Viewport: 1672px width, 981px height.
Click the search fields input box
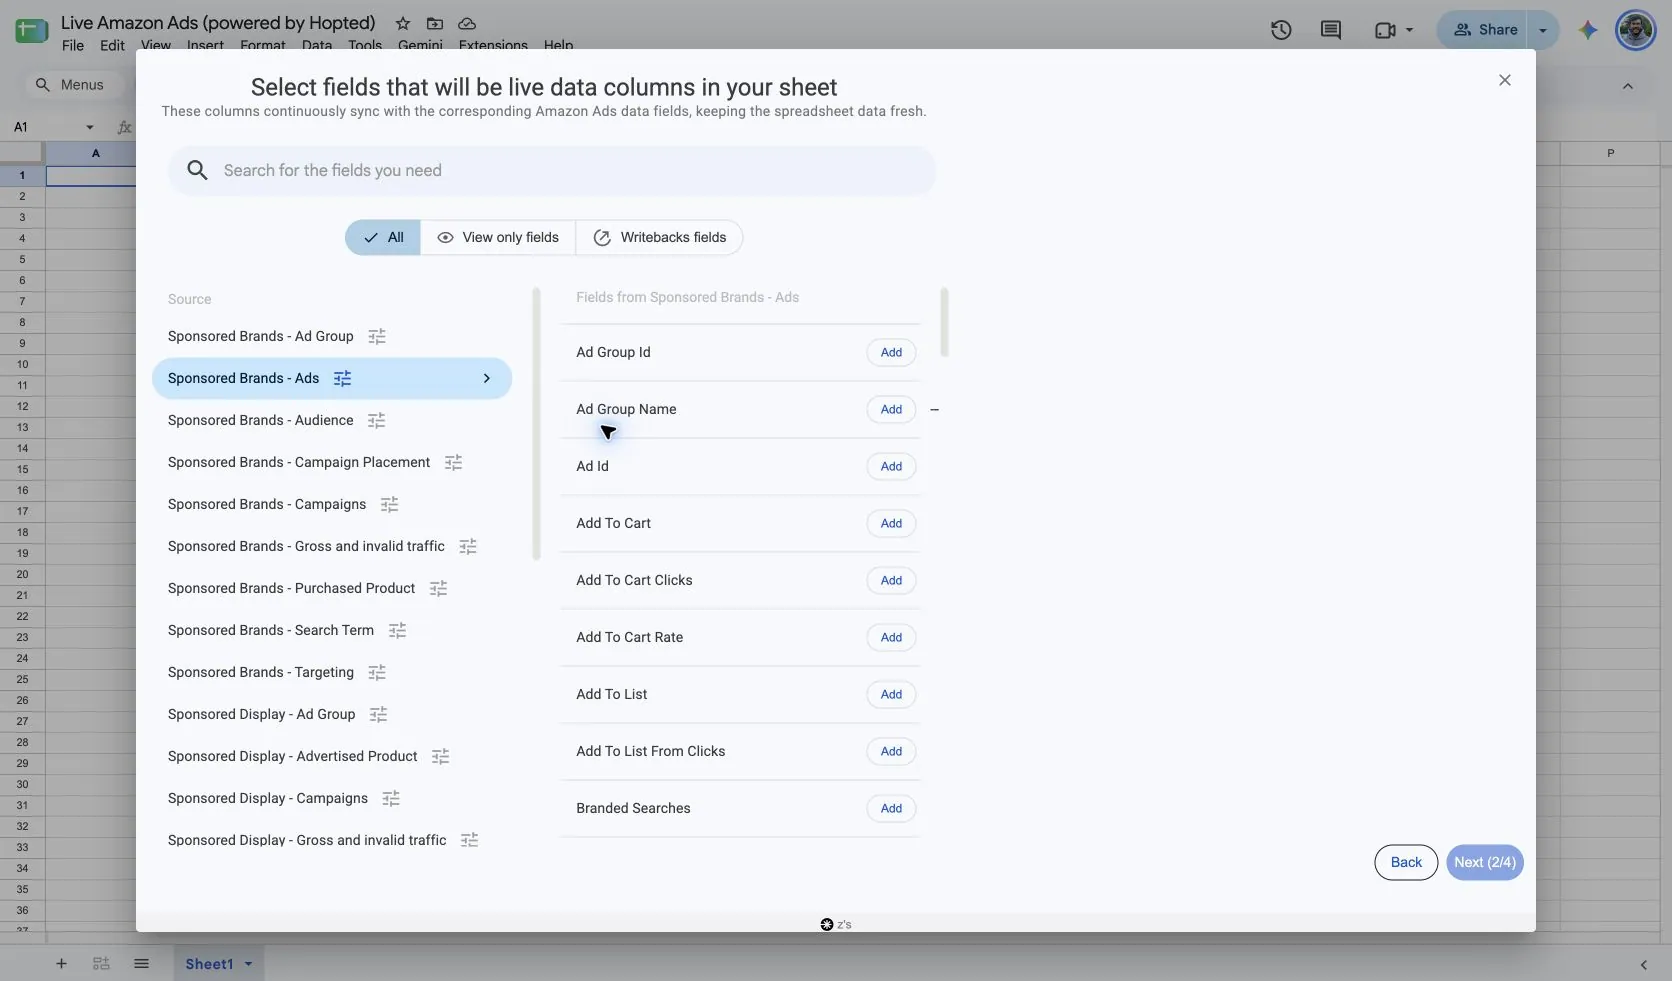[x=552, y=171]
